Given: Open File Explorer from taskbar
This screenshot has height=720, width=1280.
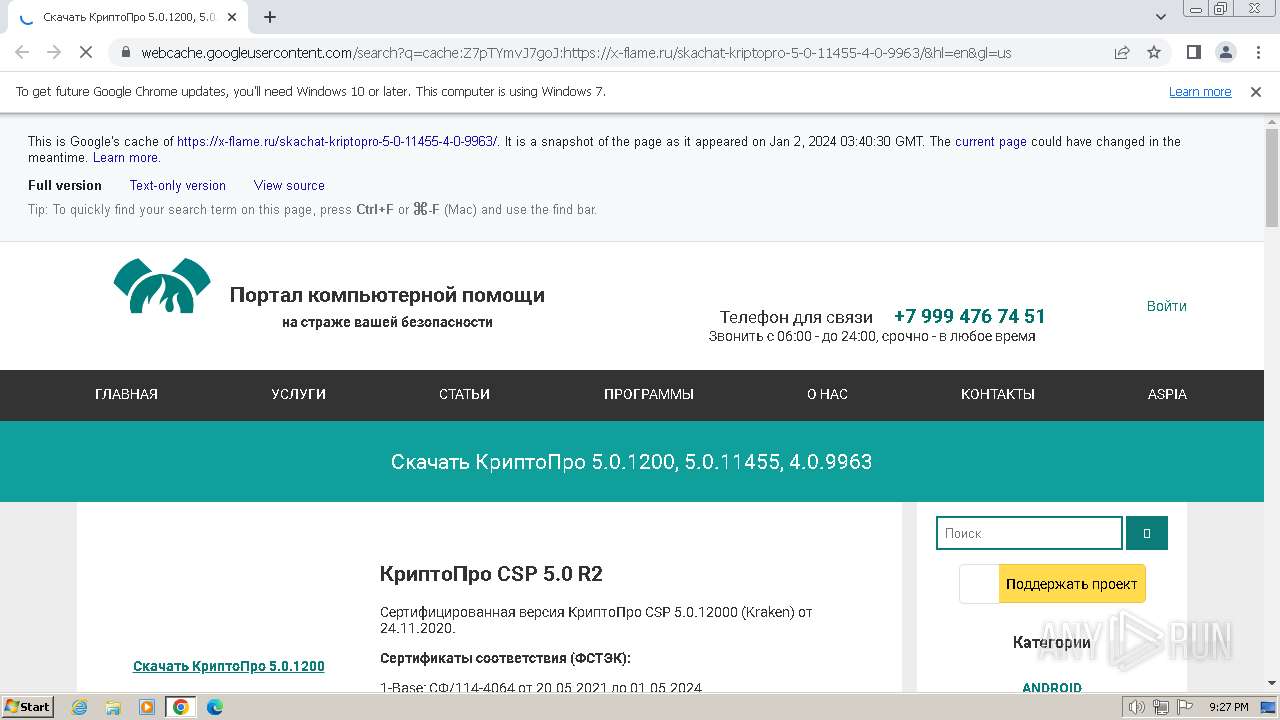Looking at the screenshot, I should 113,707.
